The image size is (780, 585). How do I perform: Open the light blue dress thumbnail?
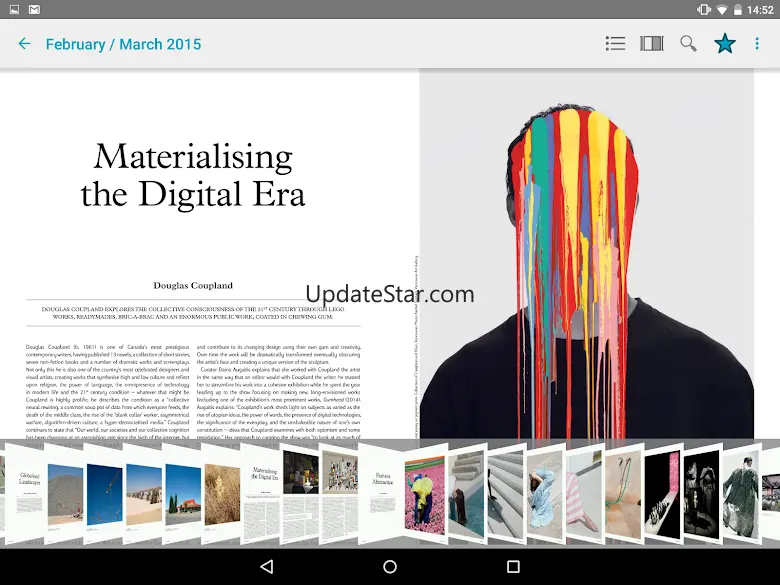545,493
